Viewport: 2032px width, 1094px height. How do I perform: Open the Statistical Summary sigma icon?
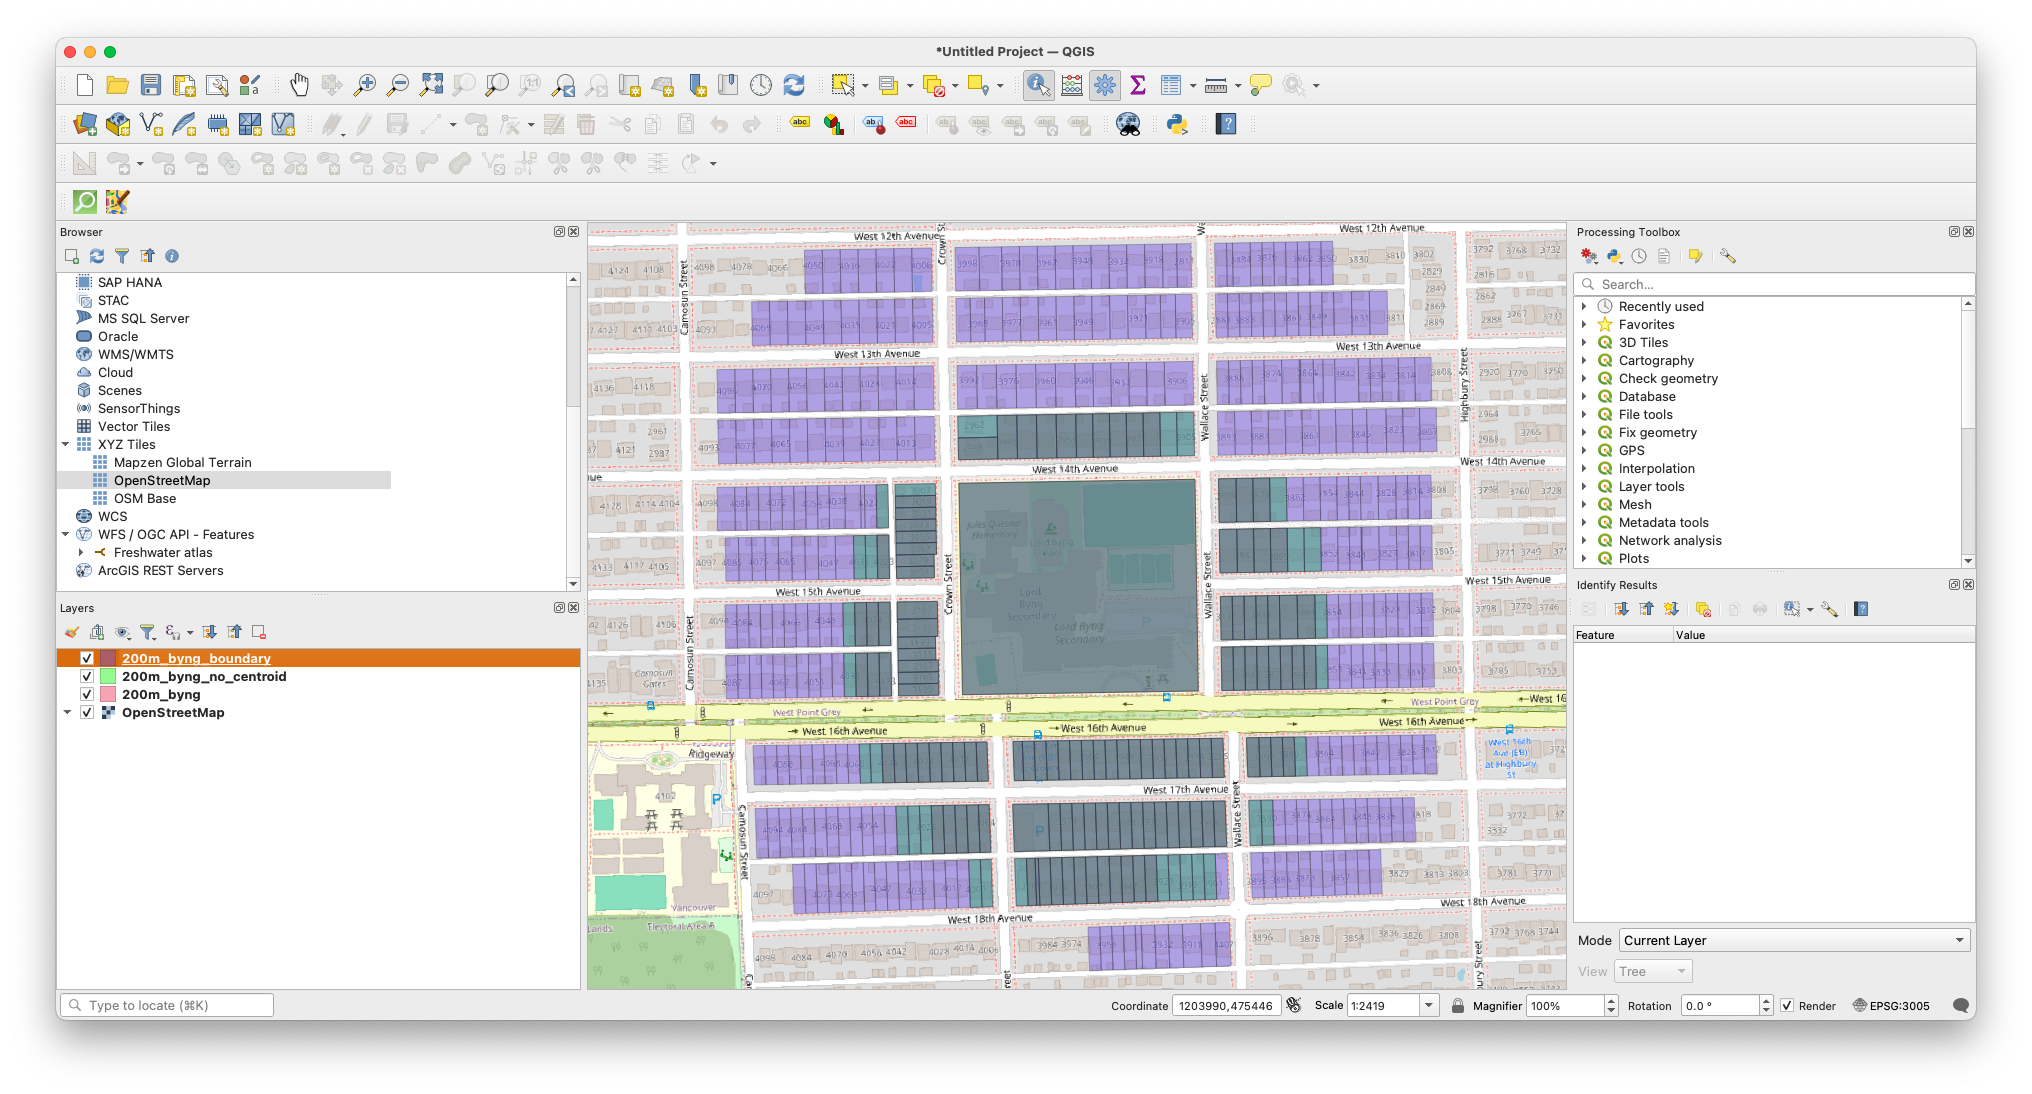pyautogui.click(x=1137, y=85)
